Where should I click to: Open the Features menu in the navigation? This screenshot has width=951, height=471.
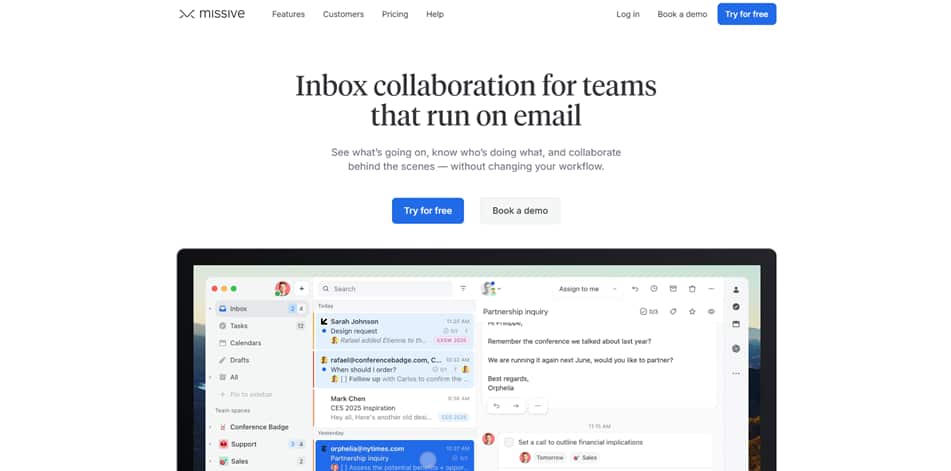(x=288, y=14)
